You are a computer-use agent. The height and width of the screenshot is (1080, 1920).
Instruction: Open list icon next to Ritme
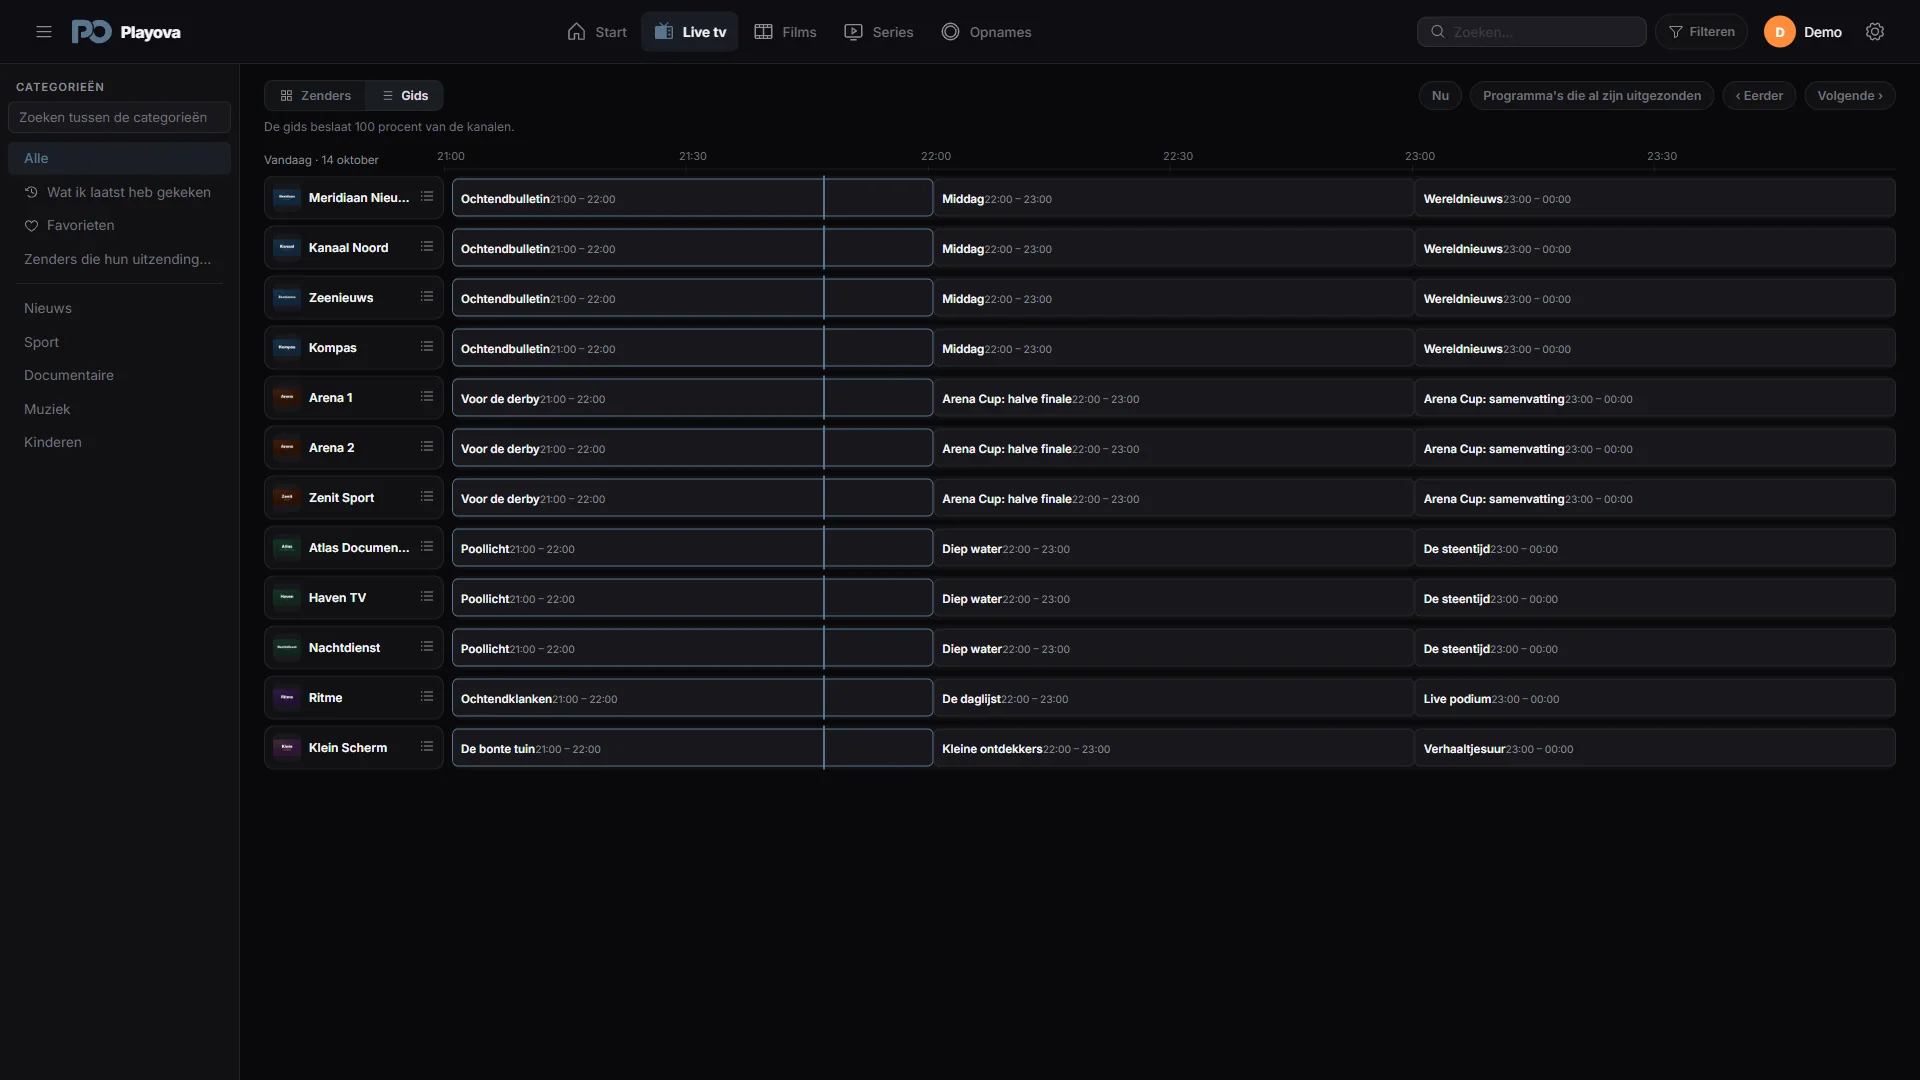427,697
